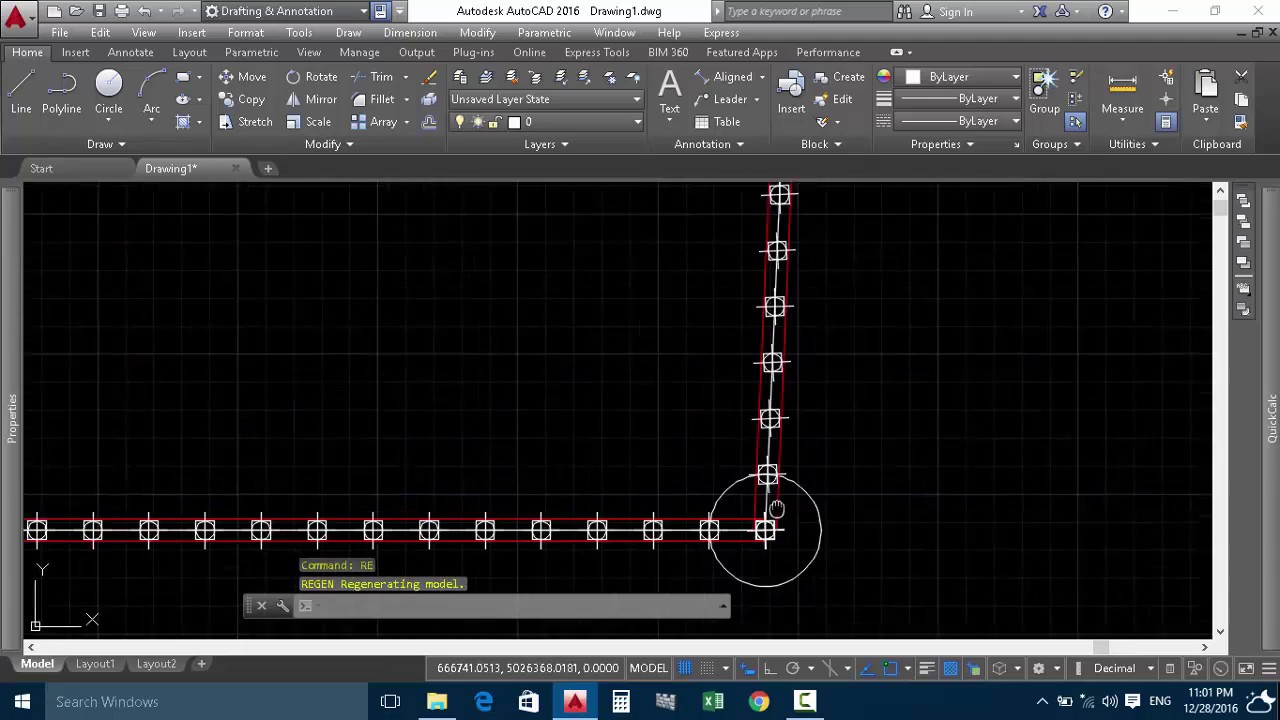Open the File menu
Image resolution: width=1280 pixels, height=720 pixels.
click(60, 32)
